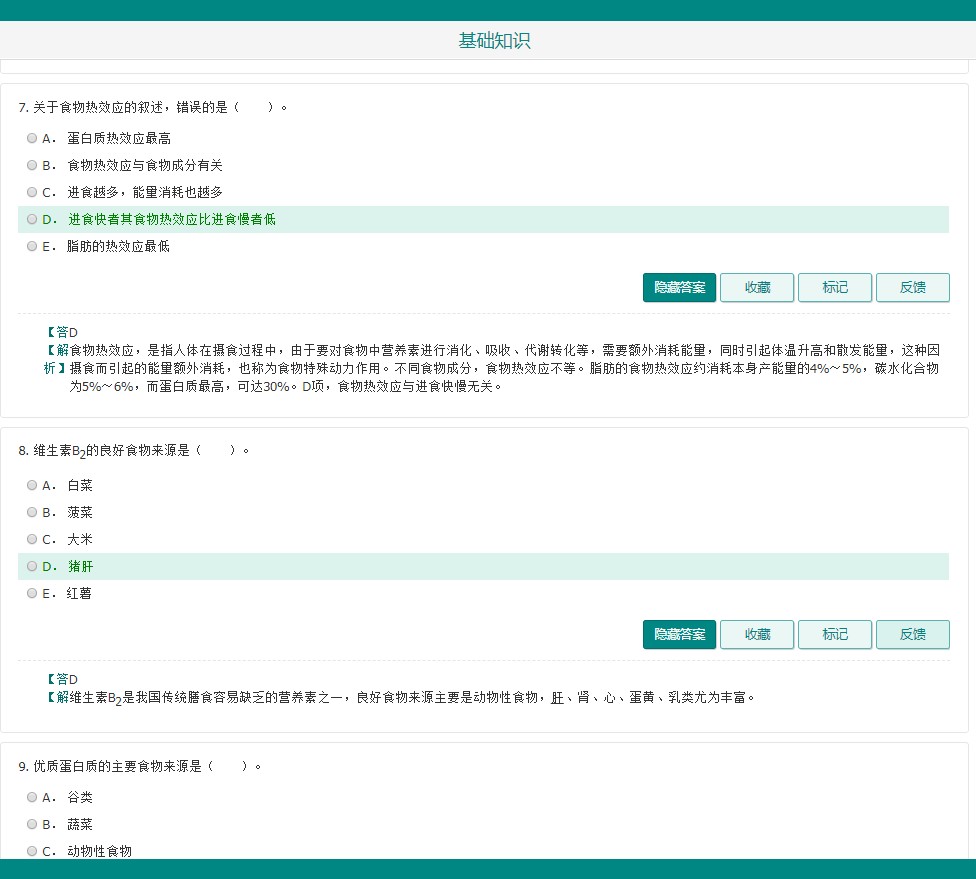Mark question 8 with the 标记 button

tap(835, 634)
